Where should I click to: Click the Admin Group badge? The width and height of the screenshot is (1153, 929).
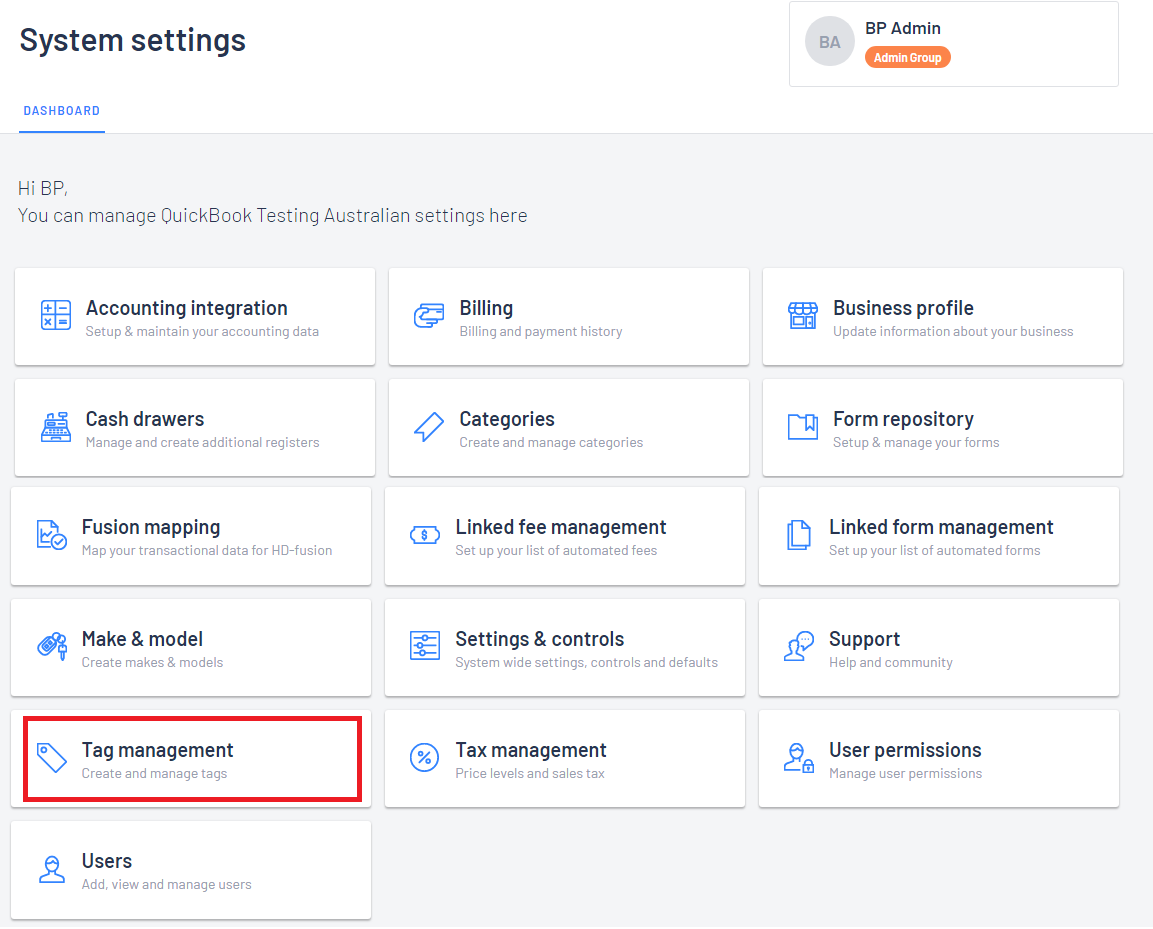click(x=907, y=57)
